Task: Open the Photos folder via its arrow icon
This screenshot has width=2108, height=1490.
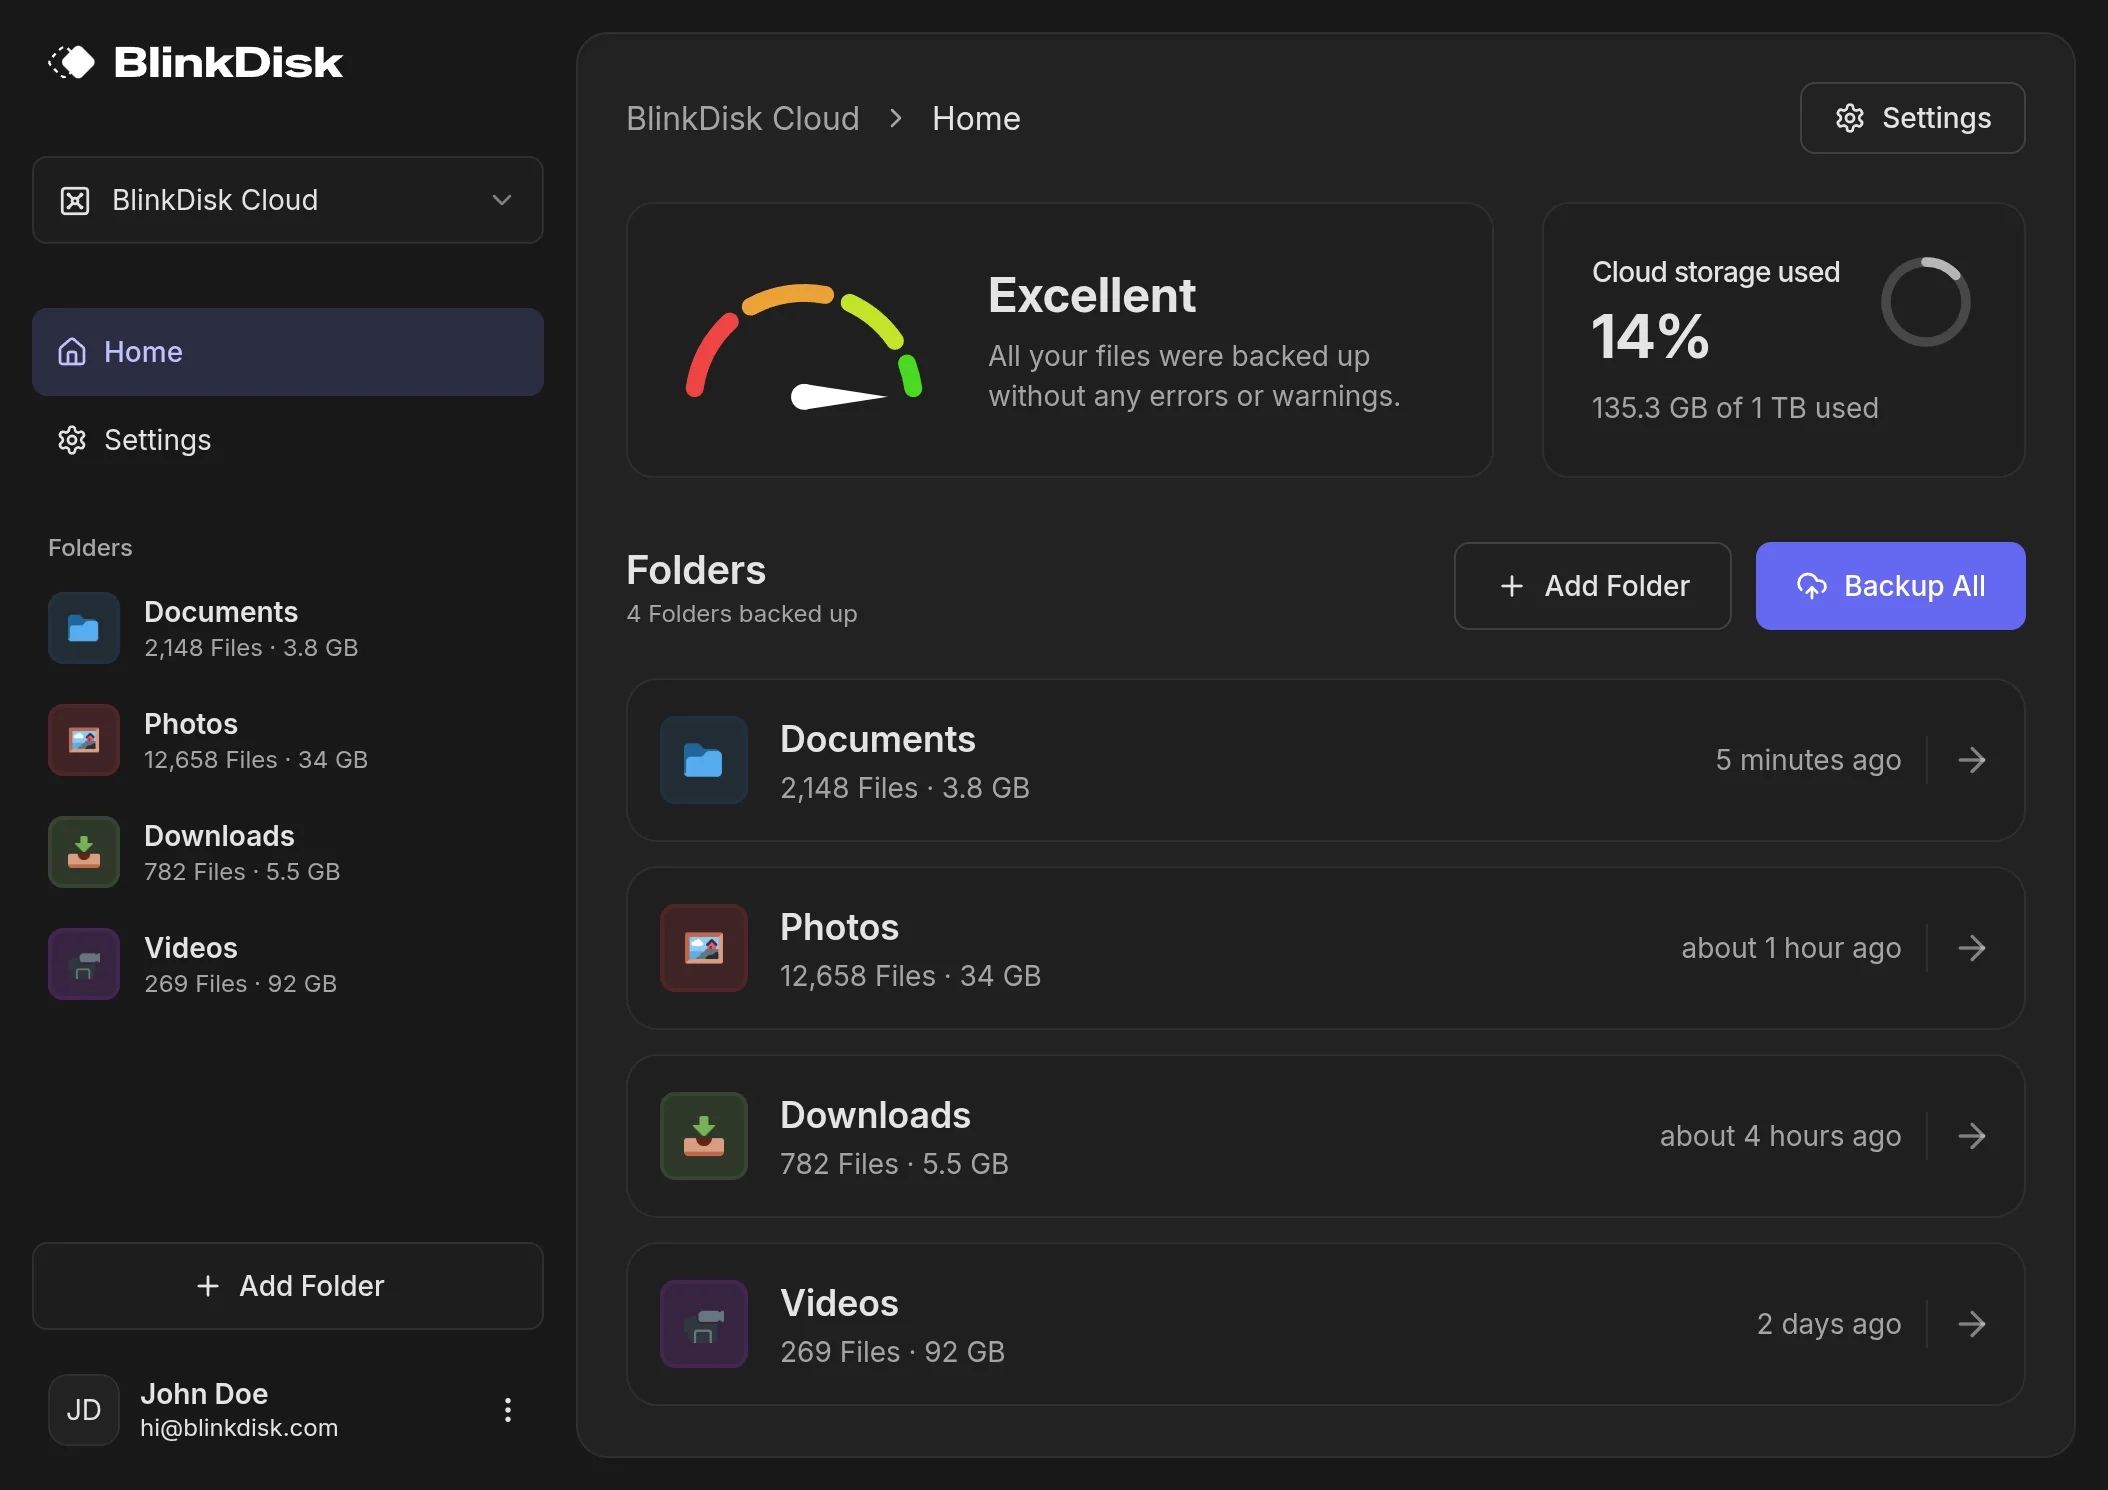Action: (x=1972, y=948)
